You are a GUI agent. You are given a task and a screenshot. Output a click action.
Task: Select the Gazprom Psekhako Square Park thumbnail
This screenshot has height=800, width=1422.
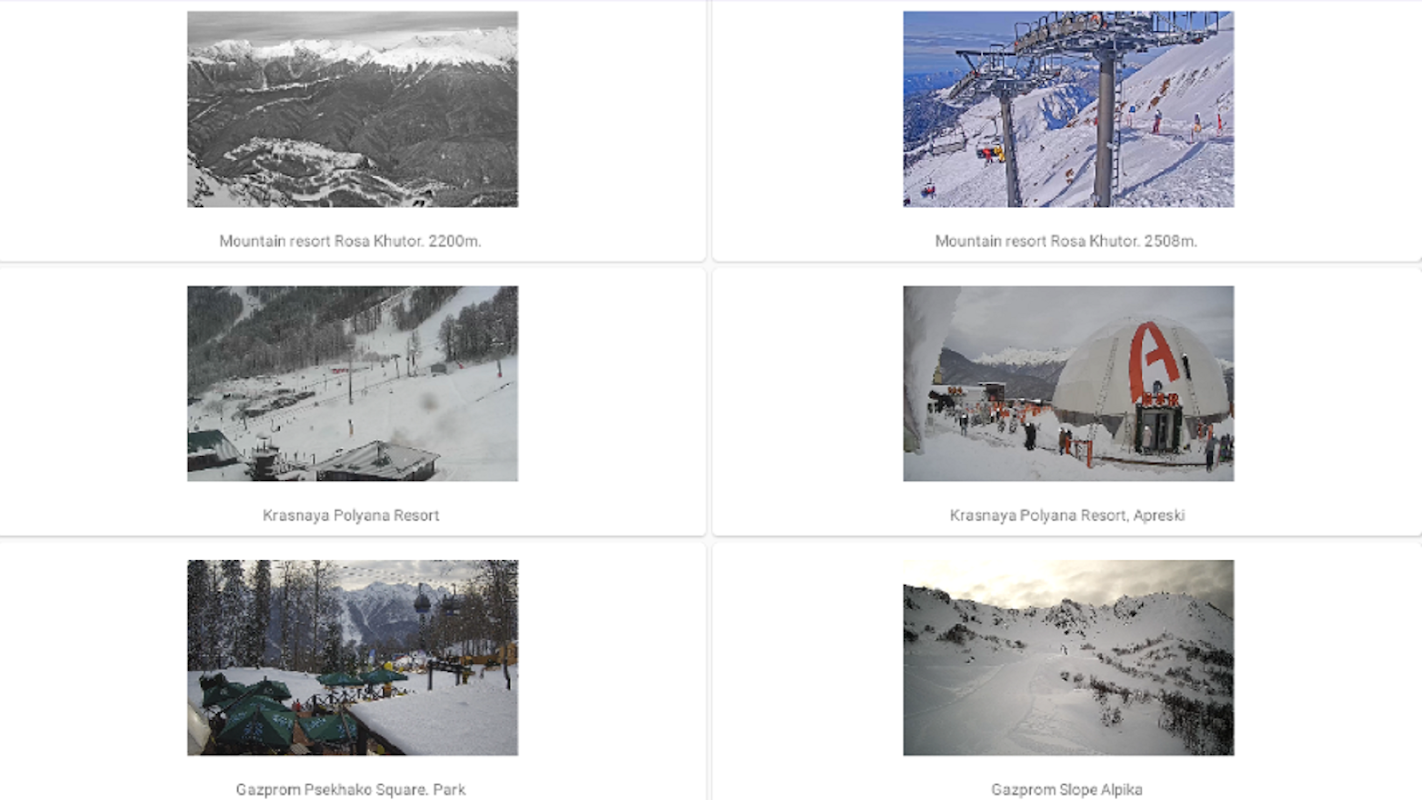pyautogui.click(x=352, y=657)
